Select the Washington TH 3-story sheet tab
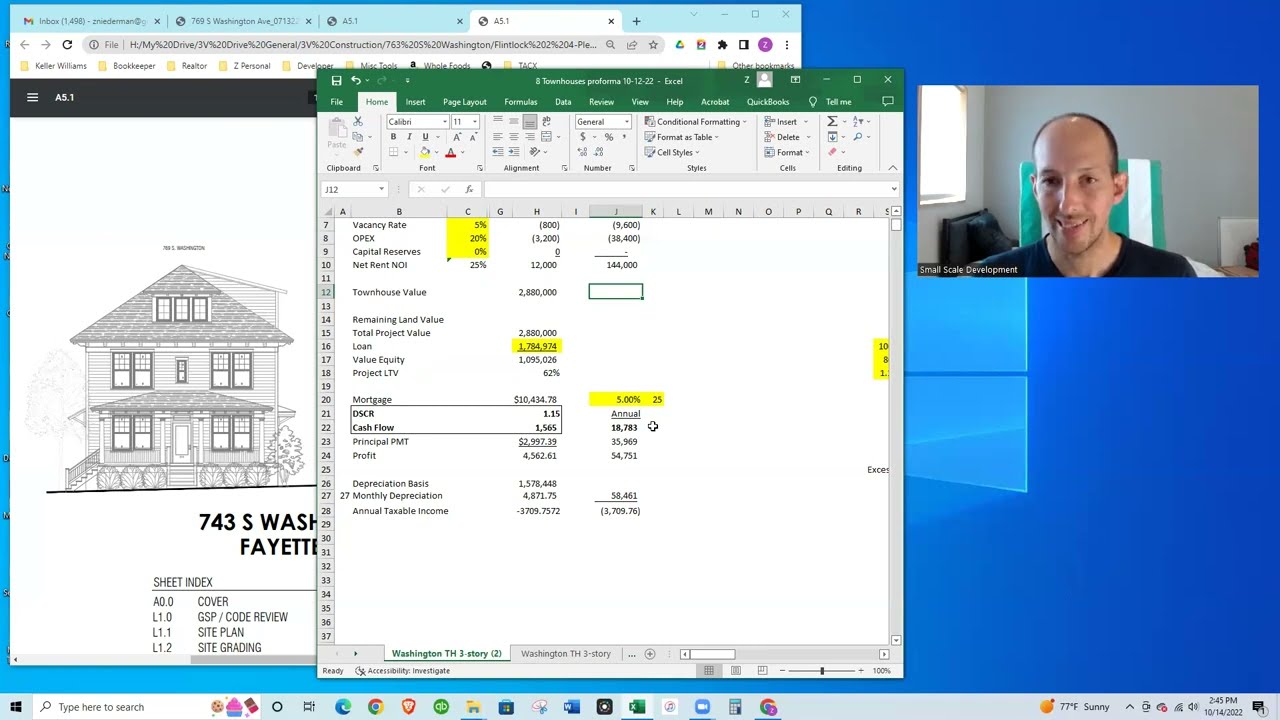 pyautogui.click(x=566, y=654)
